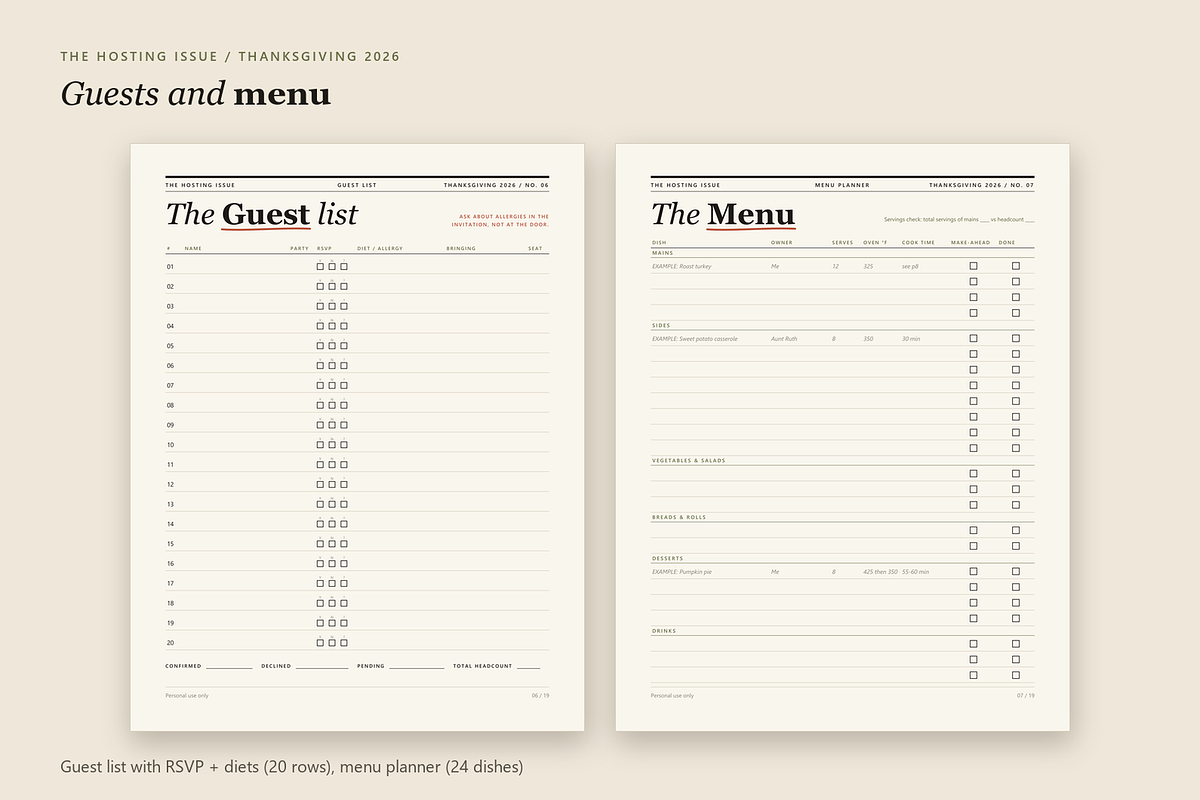Click the VEGETABLES & SALADS section label
This screenshot has height=800, width=1200.
click(x=688, y=460)
